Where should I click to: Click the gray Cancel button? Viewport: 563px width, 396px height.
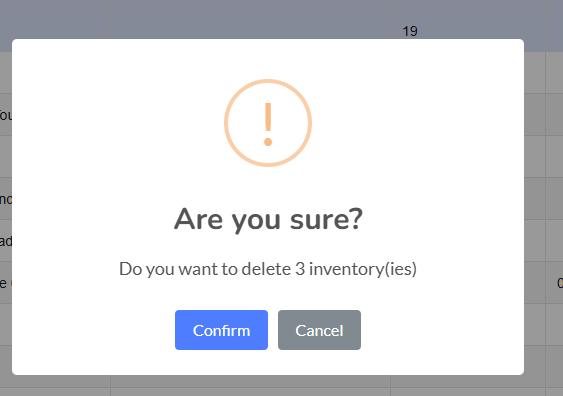click(319, 330)
